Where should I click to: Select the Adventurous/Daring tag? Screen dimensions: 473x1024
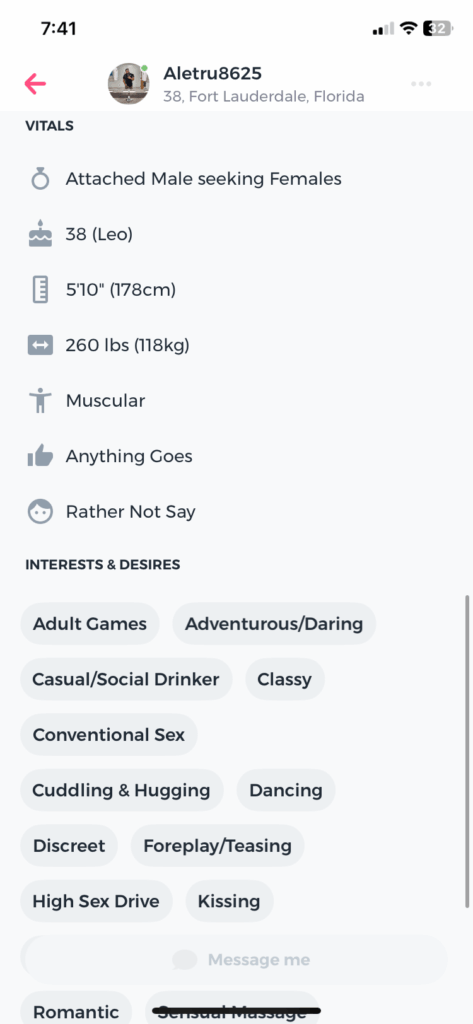[x=274, y=624]
